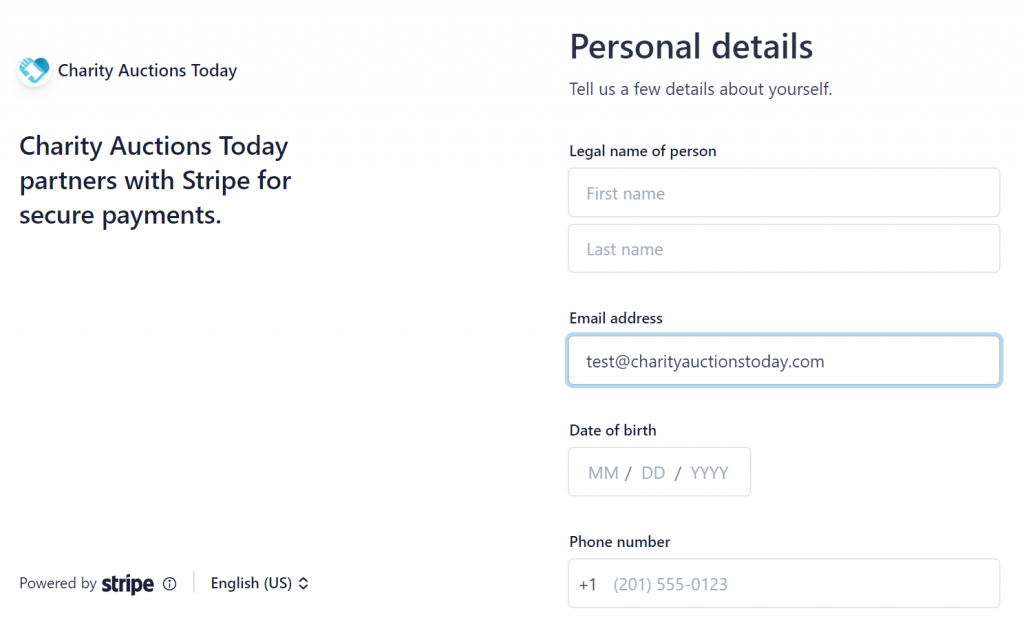The image size is (1024, 622).
Task: Select the MM month part of birth date
Action: (x=603, y=472)
